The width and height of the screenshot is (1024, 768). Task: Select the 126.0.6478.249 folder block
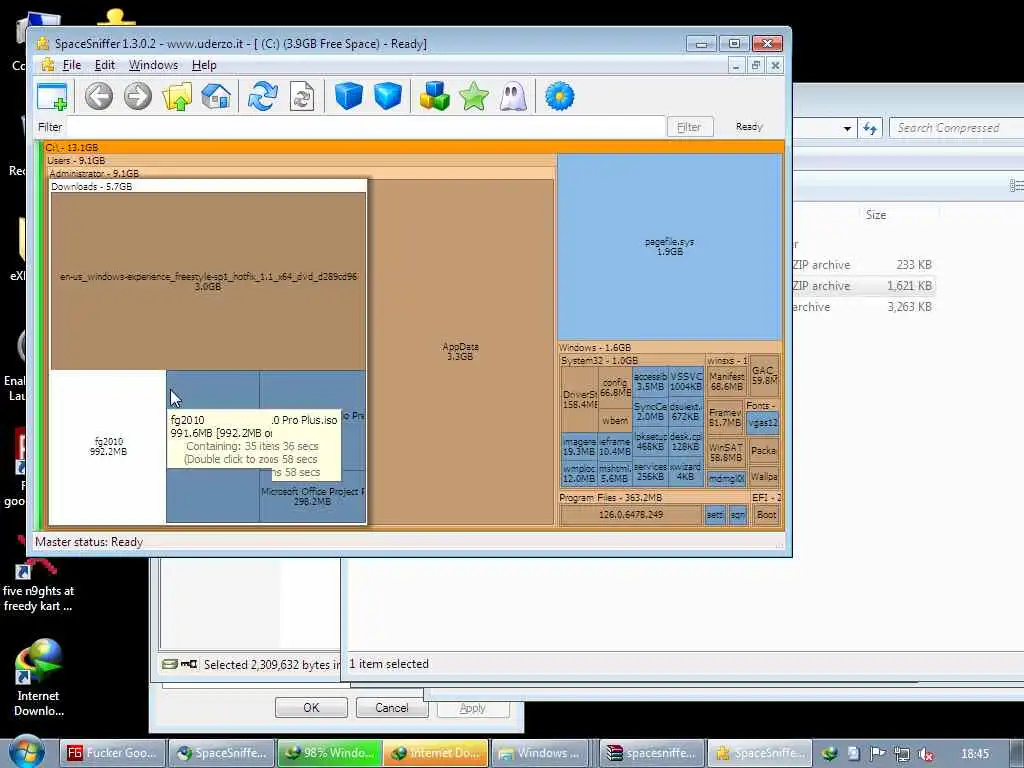(631, 515)
